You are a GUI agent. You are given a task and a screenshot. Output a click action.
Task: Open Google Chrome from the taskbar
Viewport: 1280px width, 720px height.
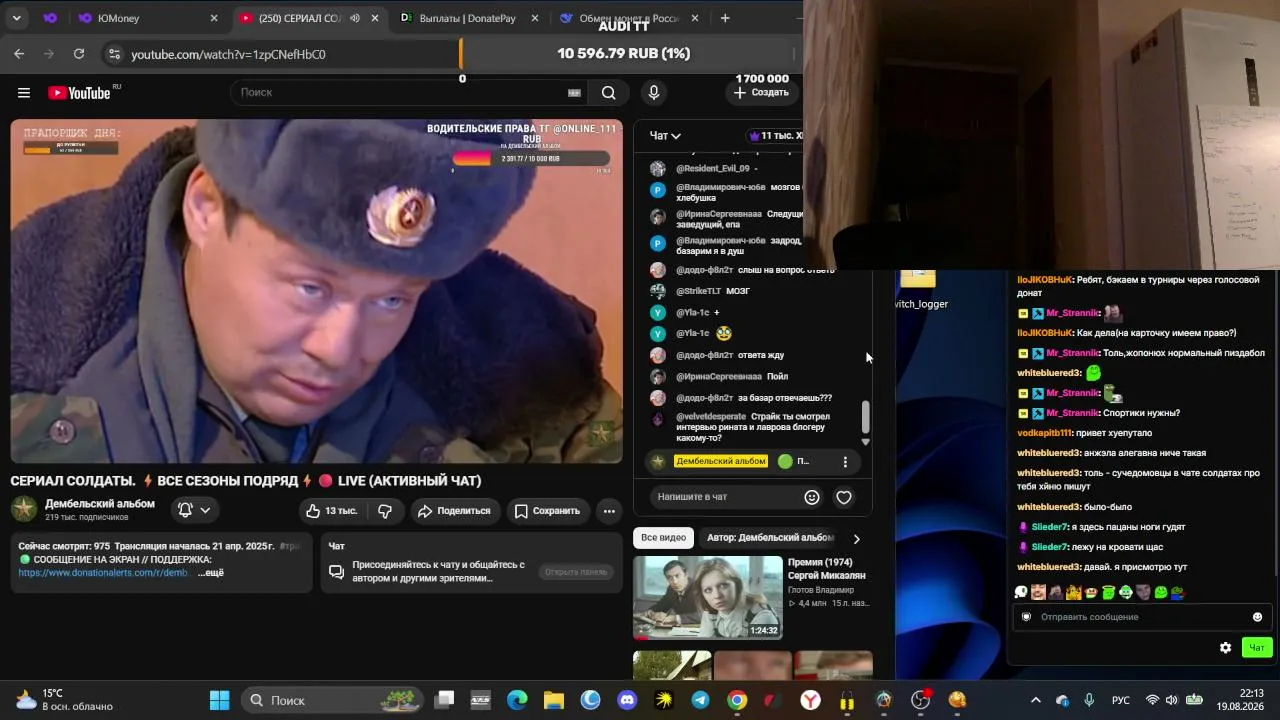(x=737, y=700)
